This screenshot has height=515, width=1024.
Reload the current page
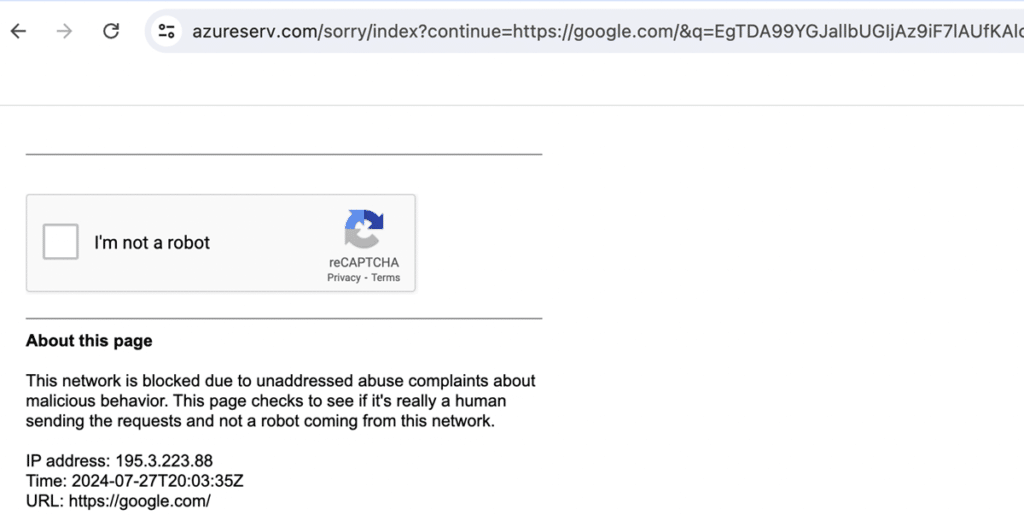(111, 31)
